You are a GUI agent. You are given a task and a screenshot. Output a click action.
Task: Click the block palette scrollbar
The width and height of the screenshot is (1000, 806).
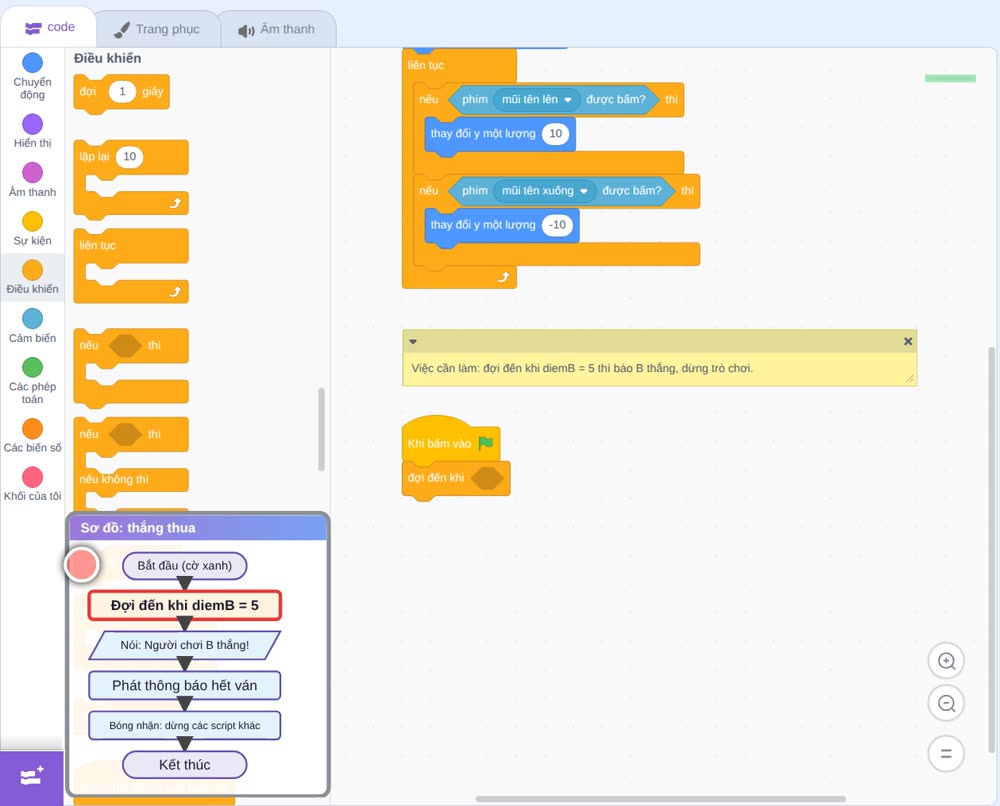(x=321, y=429)
